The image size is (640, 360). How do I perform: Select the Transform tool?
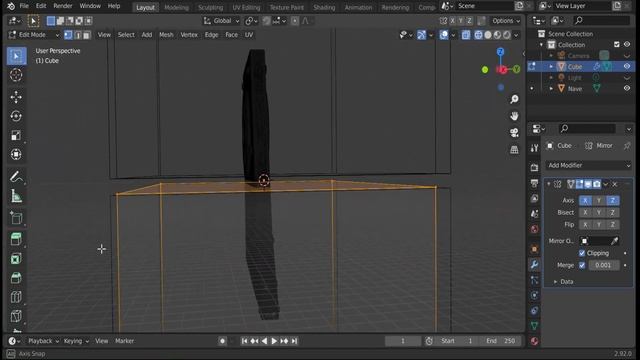pos(16,155)
